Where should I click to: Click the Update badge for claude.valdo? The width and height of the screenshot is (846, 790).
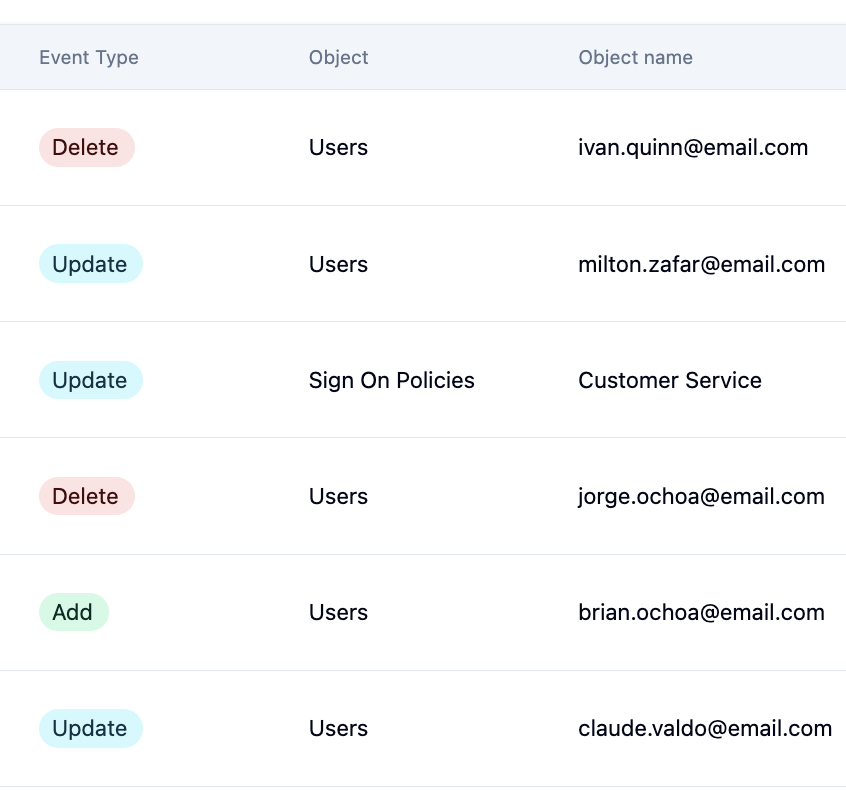[90, 728]
